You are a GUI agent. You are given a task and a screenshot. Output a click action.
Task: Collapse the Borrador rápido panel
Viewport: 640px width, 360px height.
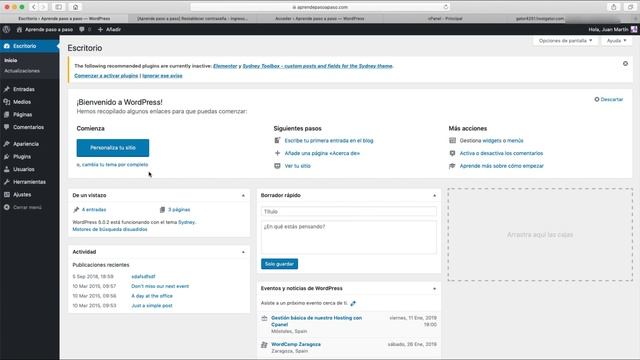(434, 196)
